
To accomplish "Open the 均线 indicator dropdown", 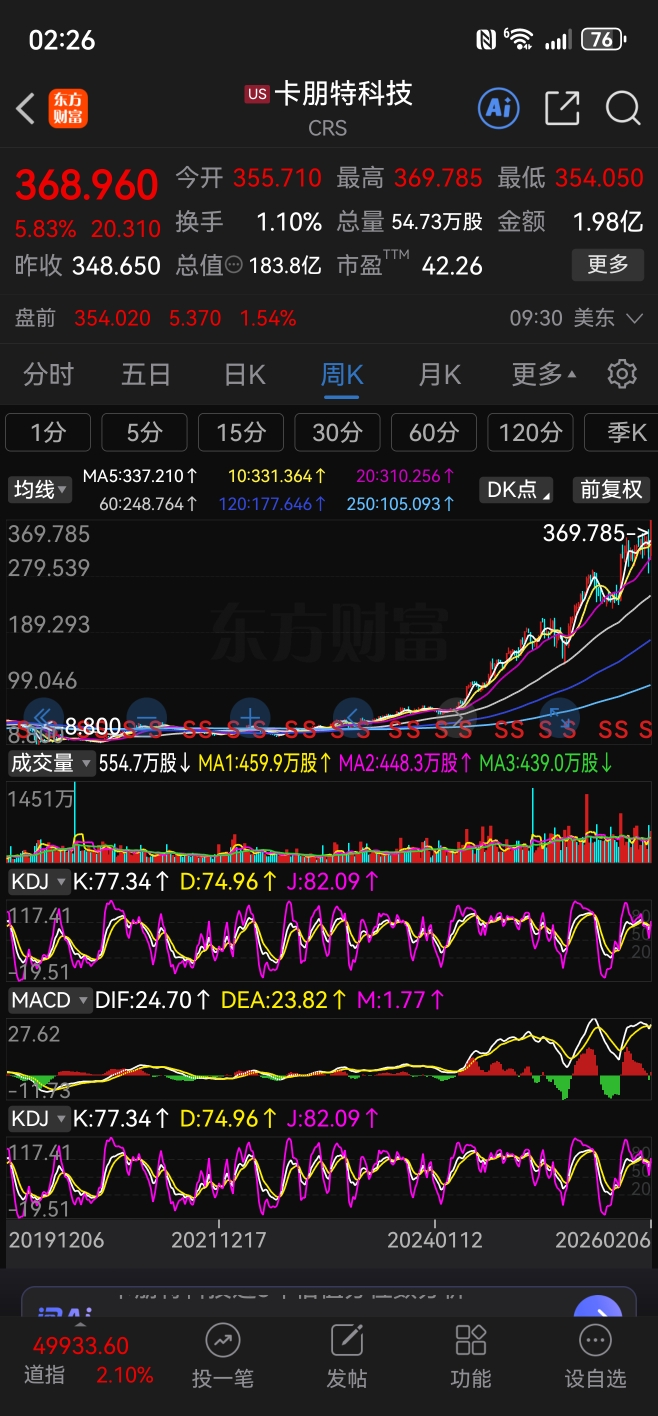I will [x=40, y=490].
